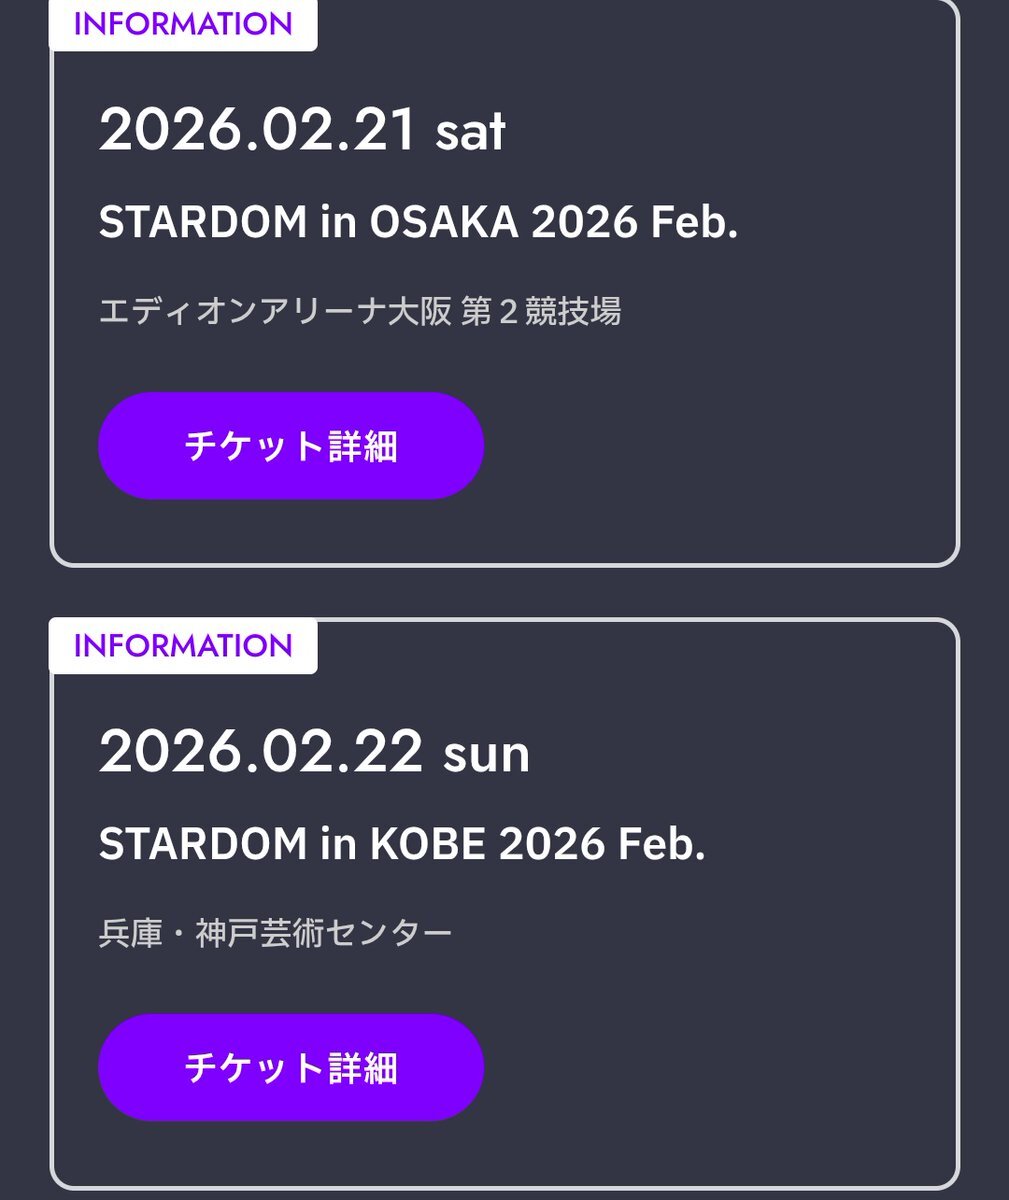Open ticket details for the Osaka show
This screenshot has height=1200, width=1009.
click(290, 446)
